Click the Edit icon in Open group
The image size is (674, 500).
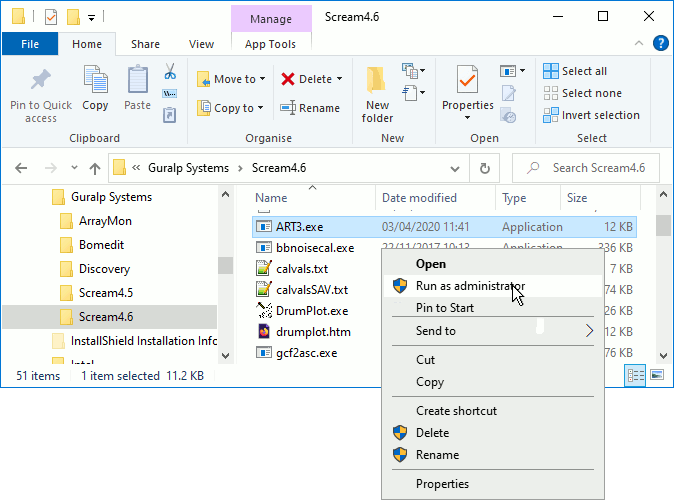coord(509,93)
